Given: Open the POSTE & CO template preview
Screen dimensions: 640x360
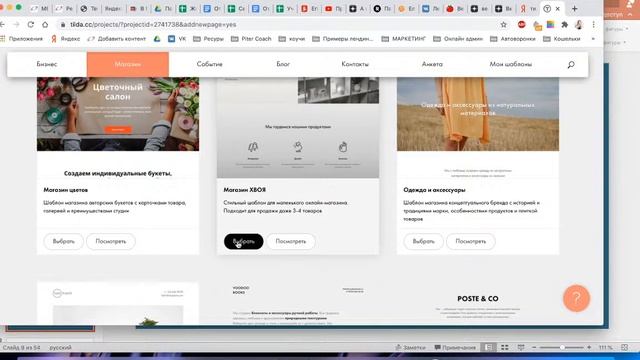Looking at the screenshot, I should click(478, 304).
